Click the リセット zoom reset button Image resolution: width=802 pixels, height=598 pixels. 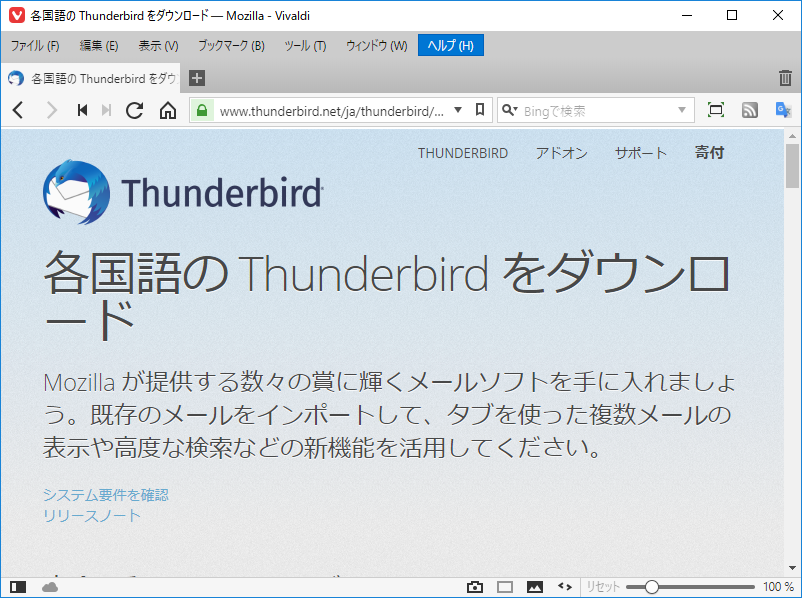603,587
